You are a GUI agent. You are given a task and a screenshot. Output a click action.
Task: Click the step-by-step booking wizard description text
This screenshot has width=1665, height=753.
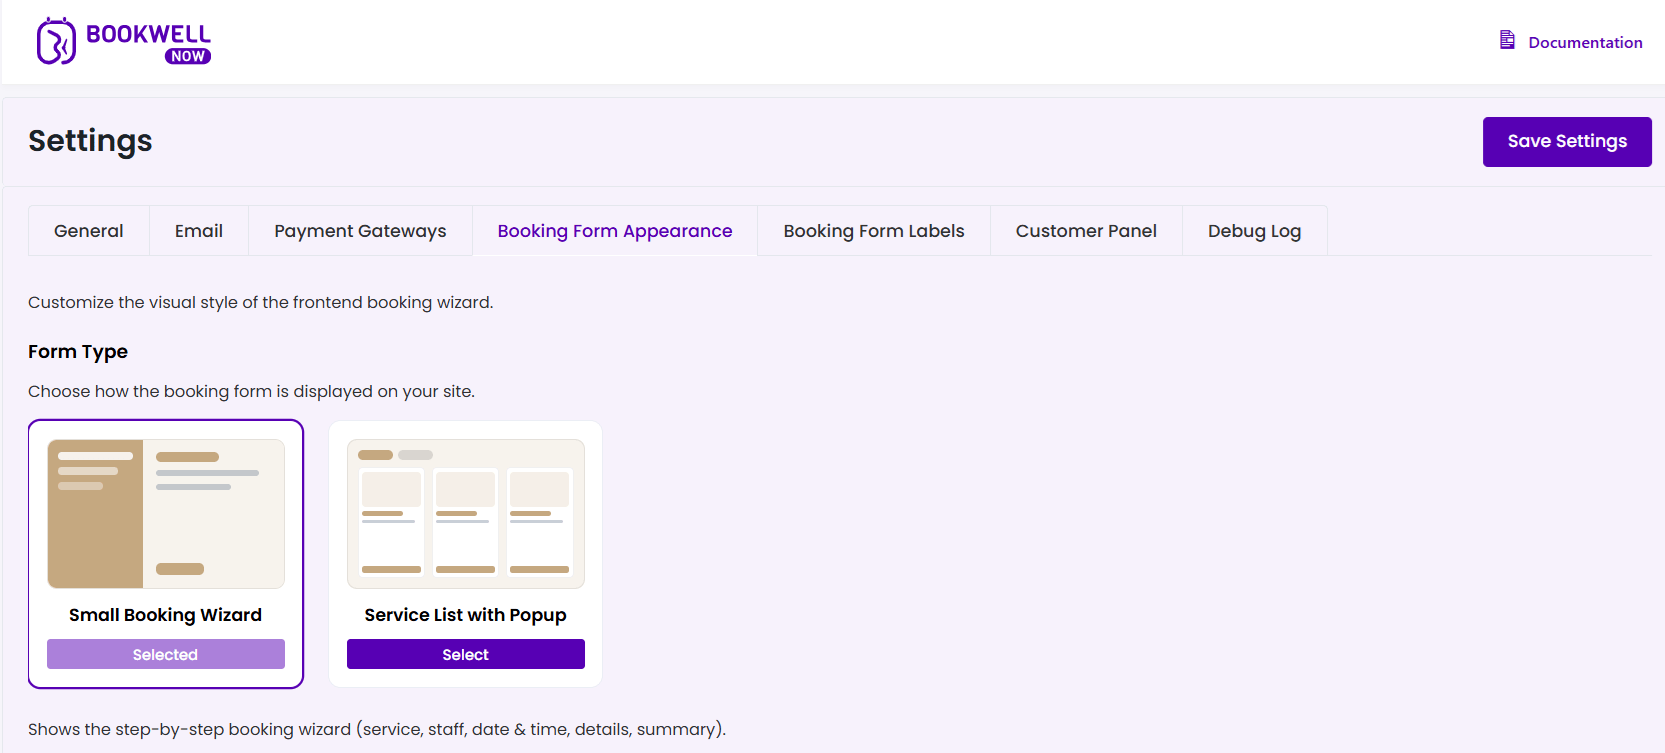pyautogui.click(x=377, y=729)
